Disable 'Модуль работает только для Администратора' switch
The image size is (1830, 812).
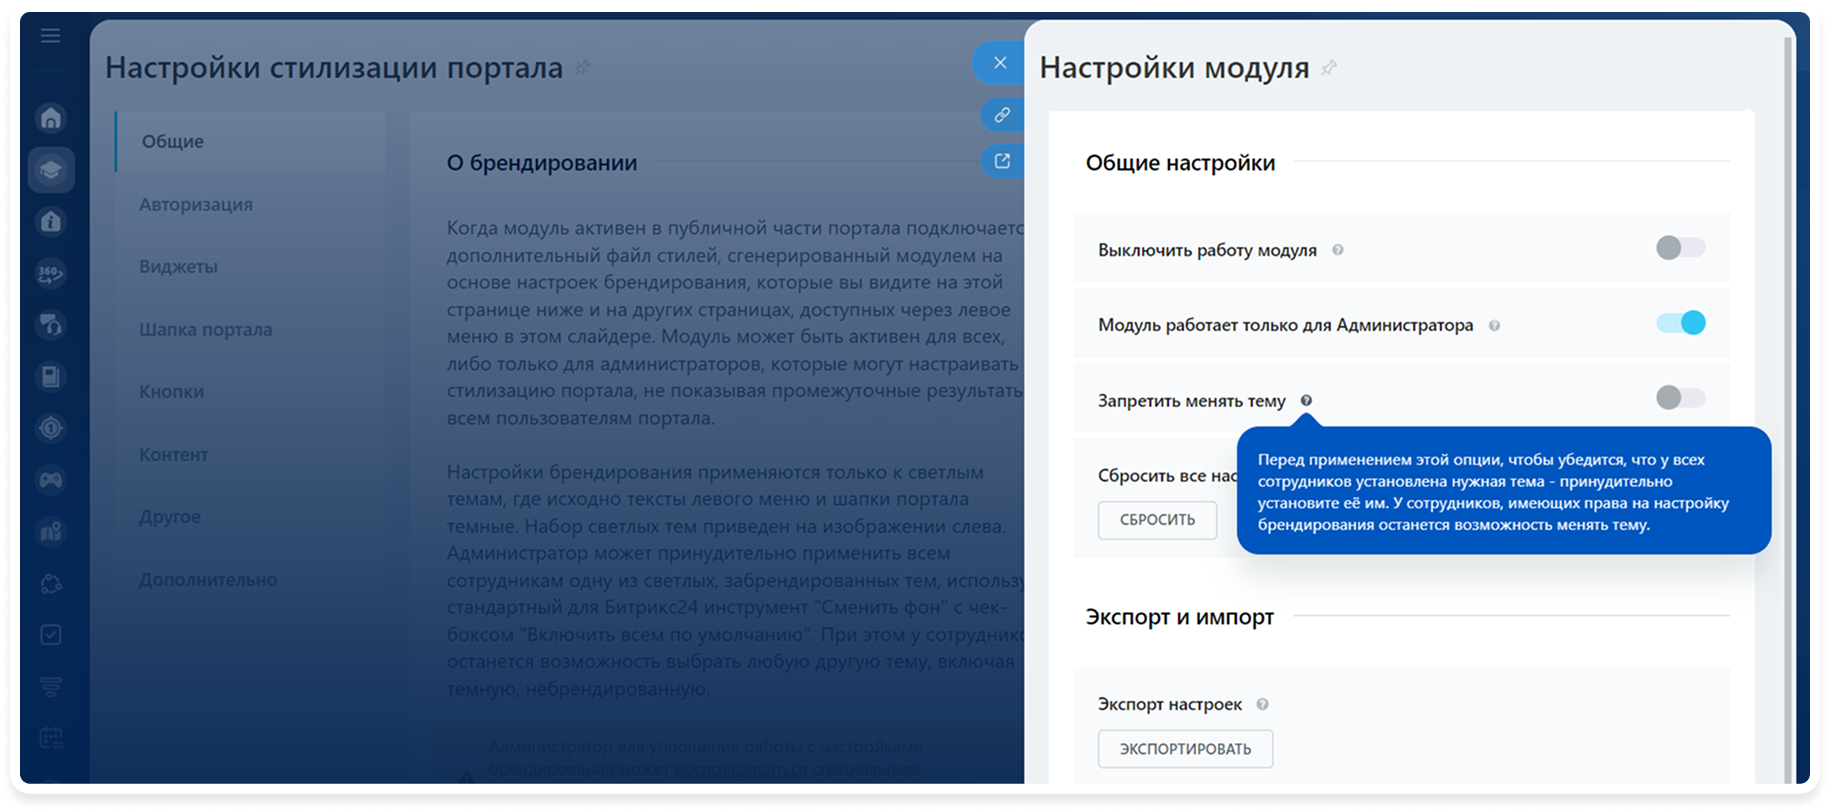pos(1680,322)
